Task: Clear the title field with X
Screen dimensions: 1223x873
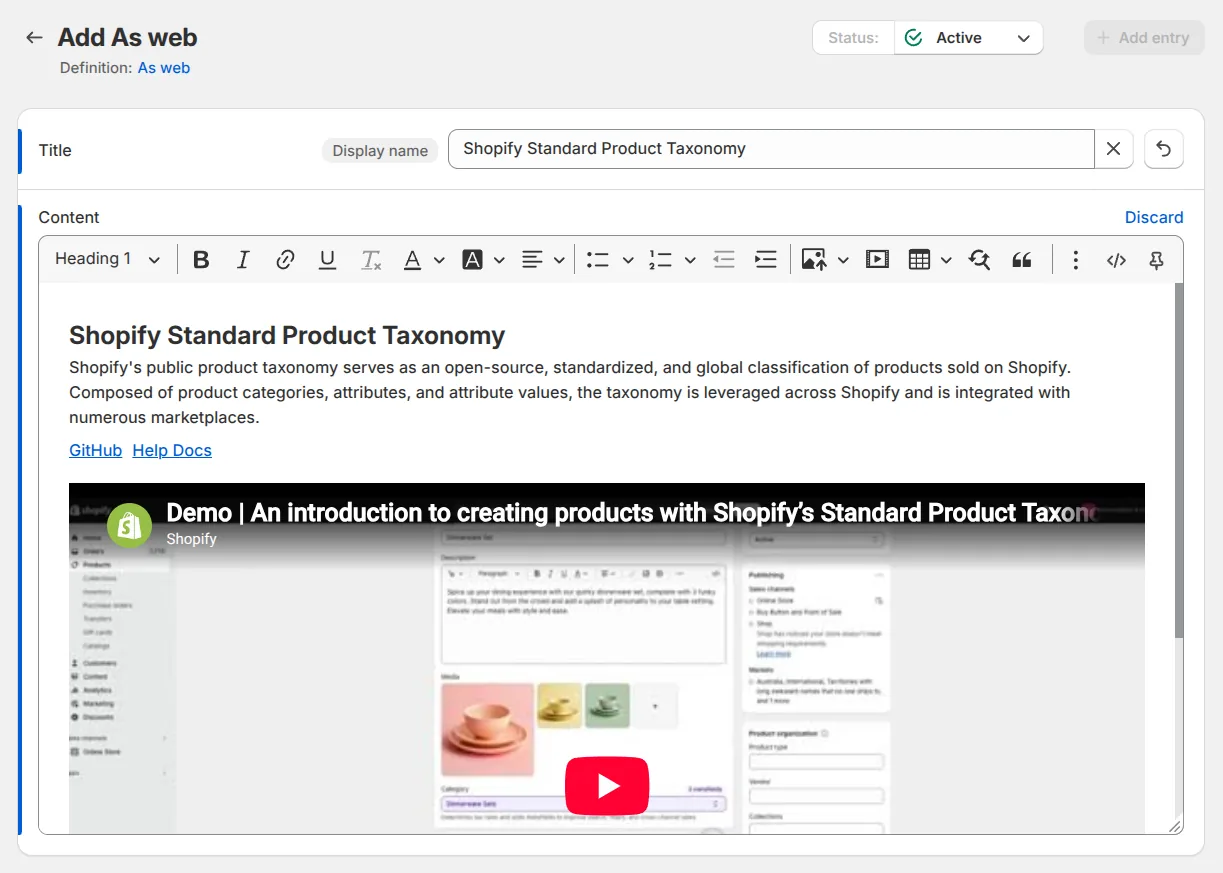Action: (1113, 149)
